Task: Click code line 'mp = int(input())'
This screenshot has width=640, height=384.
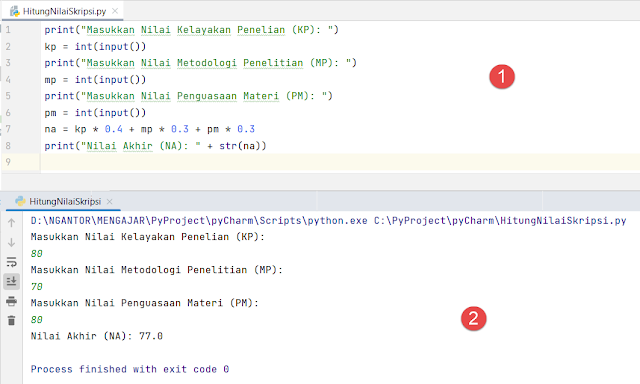Action: point(95,80)
